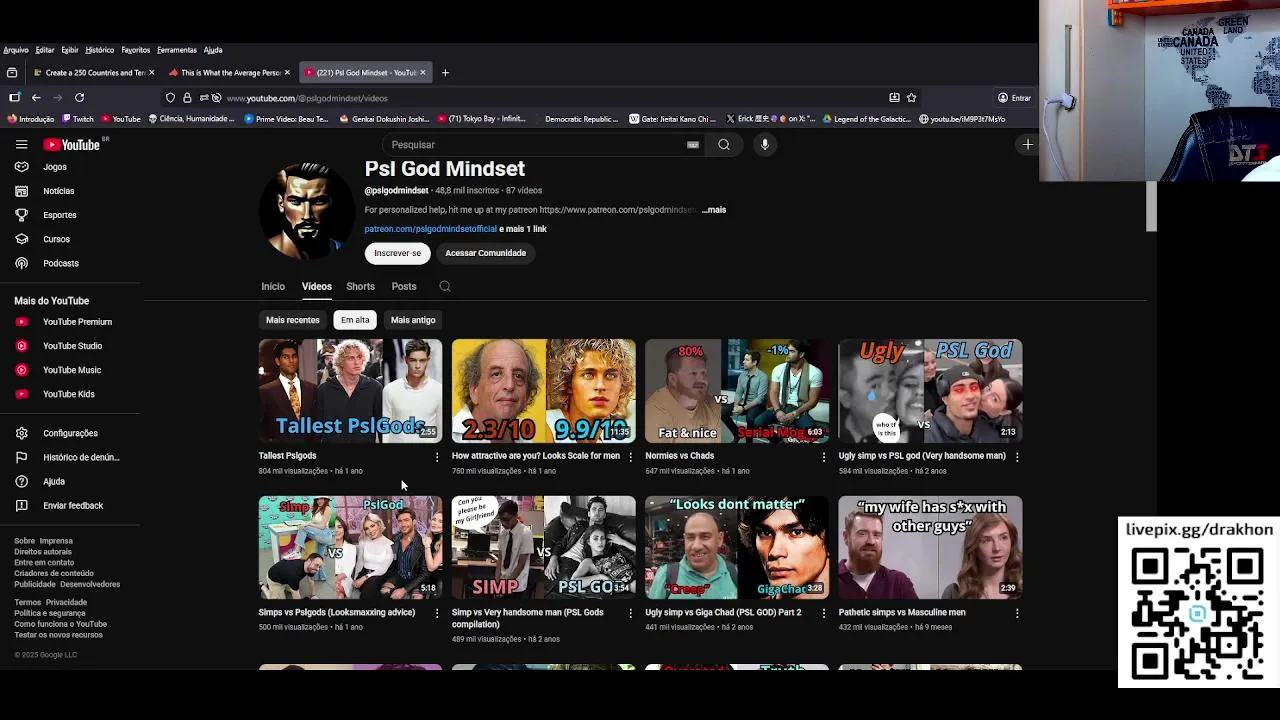Go to the YouTube home logo
This screenshot has width=1280, height=720.
[x=71, y=145]
